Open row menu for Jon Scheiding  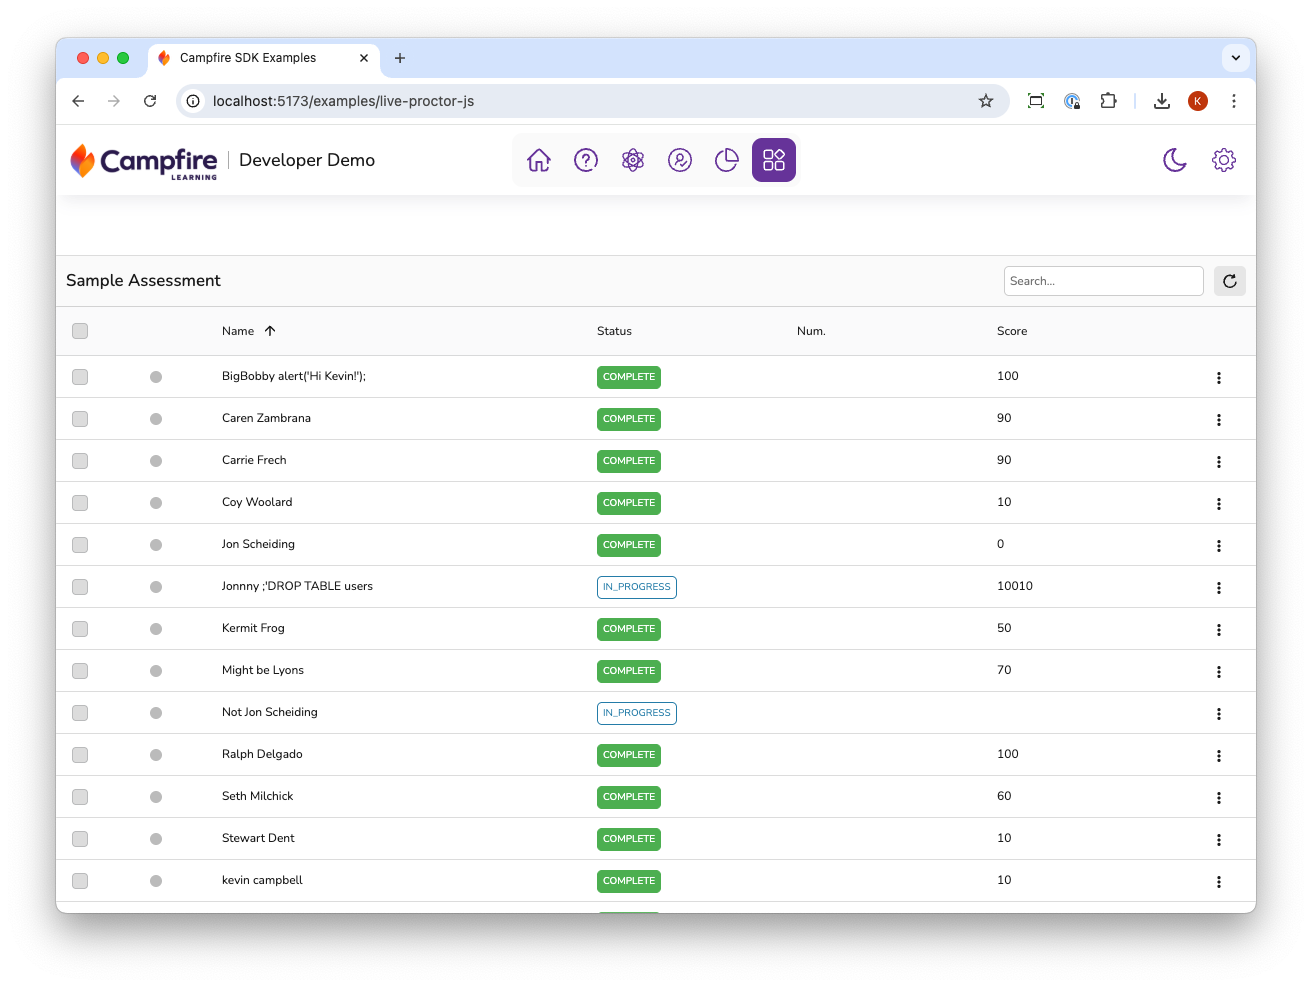1219,546
